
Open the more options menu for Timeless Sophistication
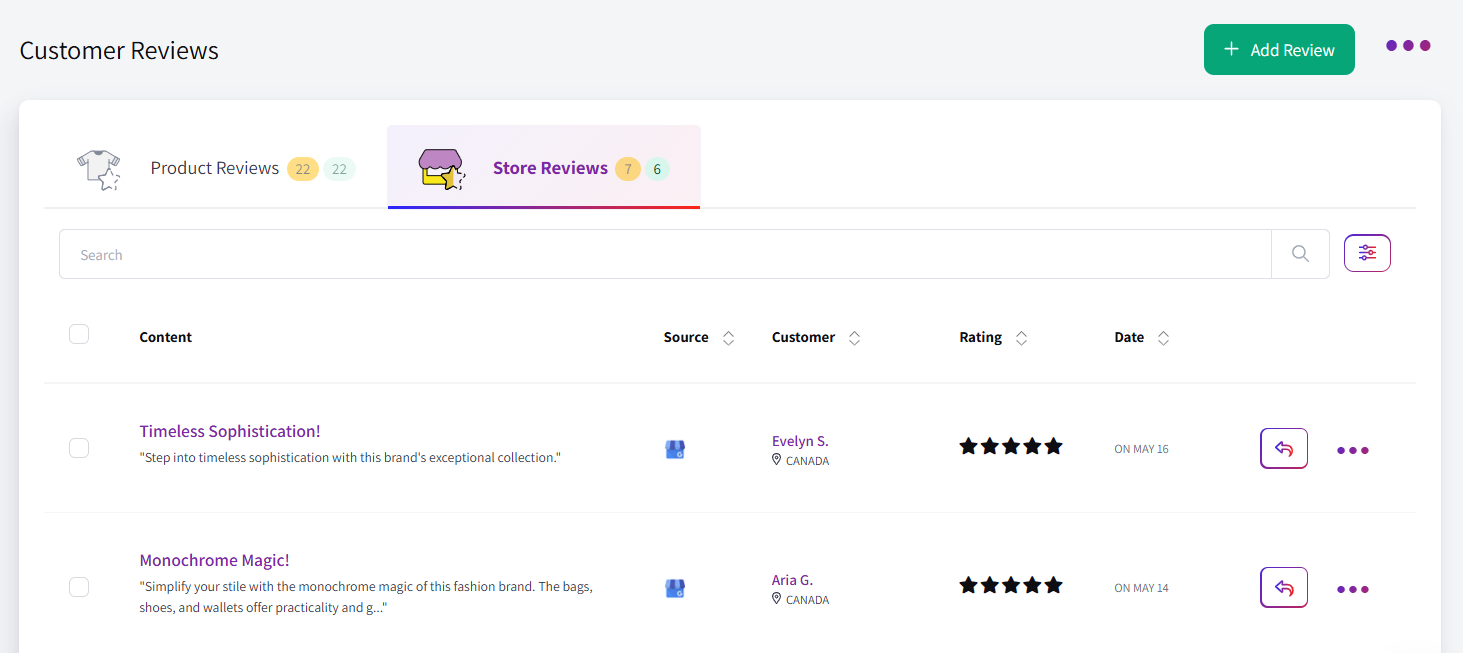pyautogui.click(x=1352, y=450)
